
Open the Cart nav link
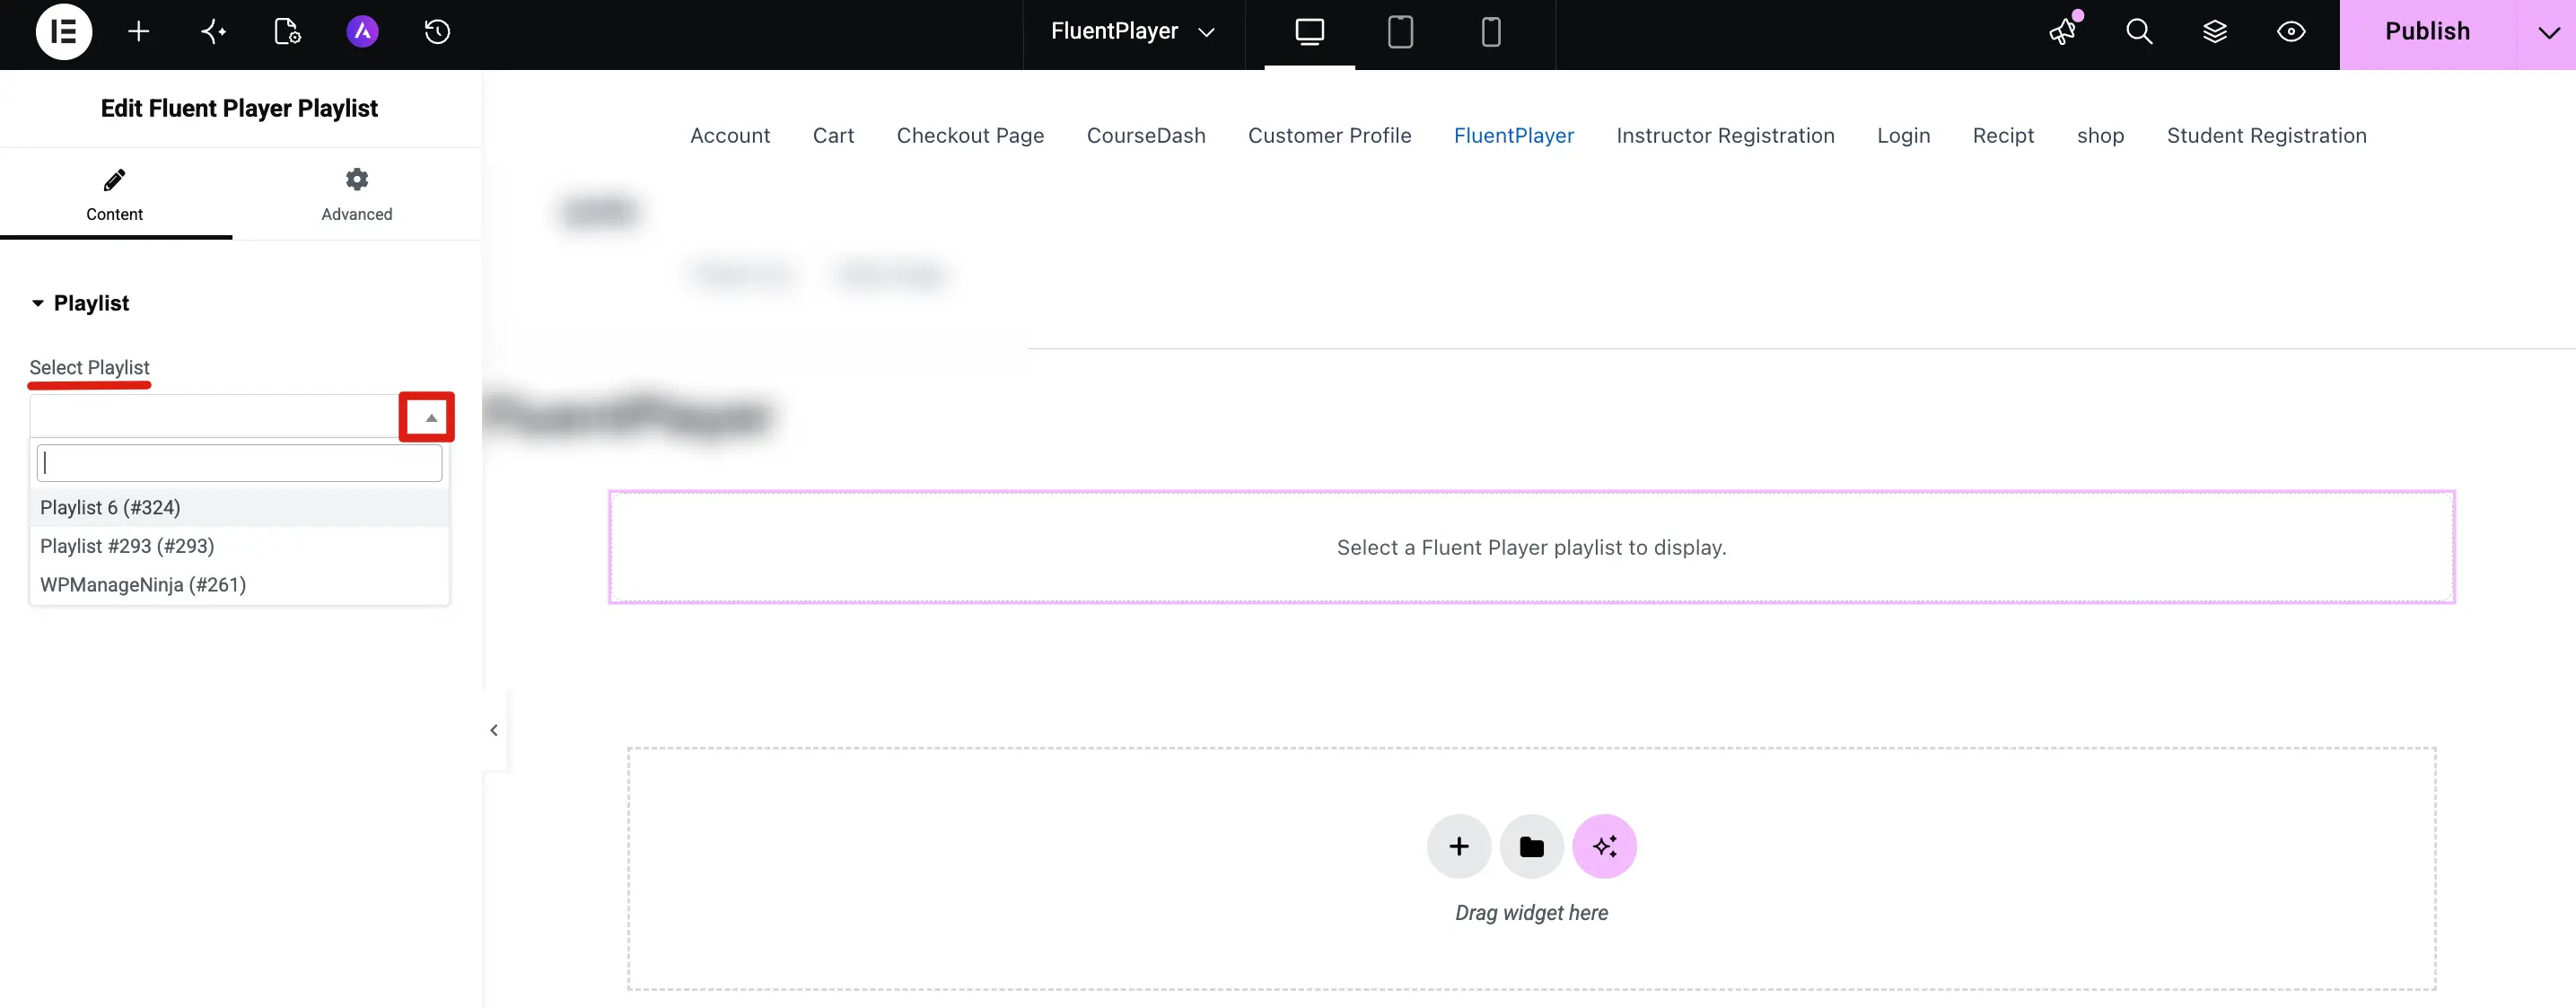(833, 135)
